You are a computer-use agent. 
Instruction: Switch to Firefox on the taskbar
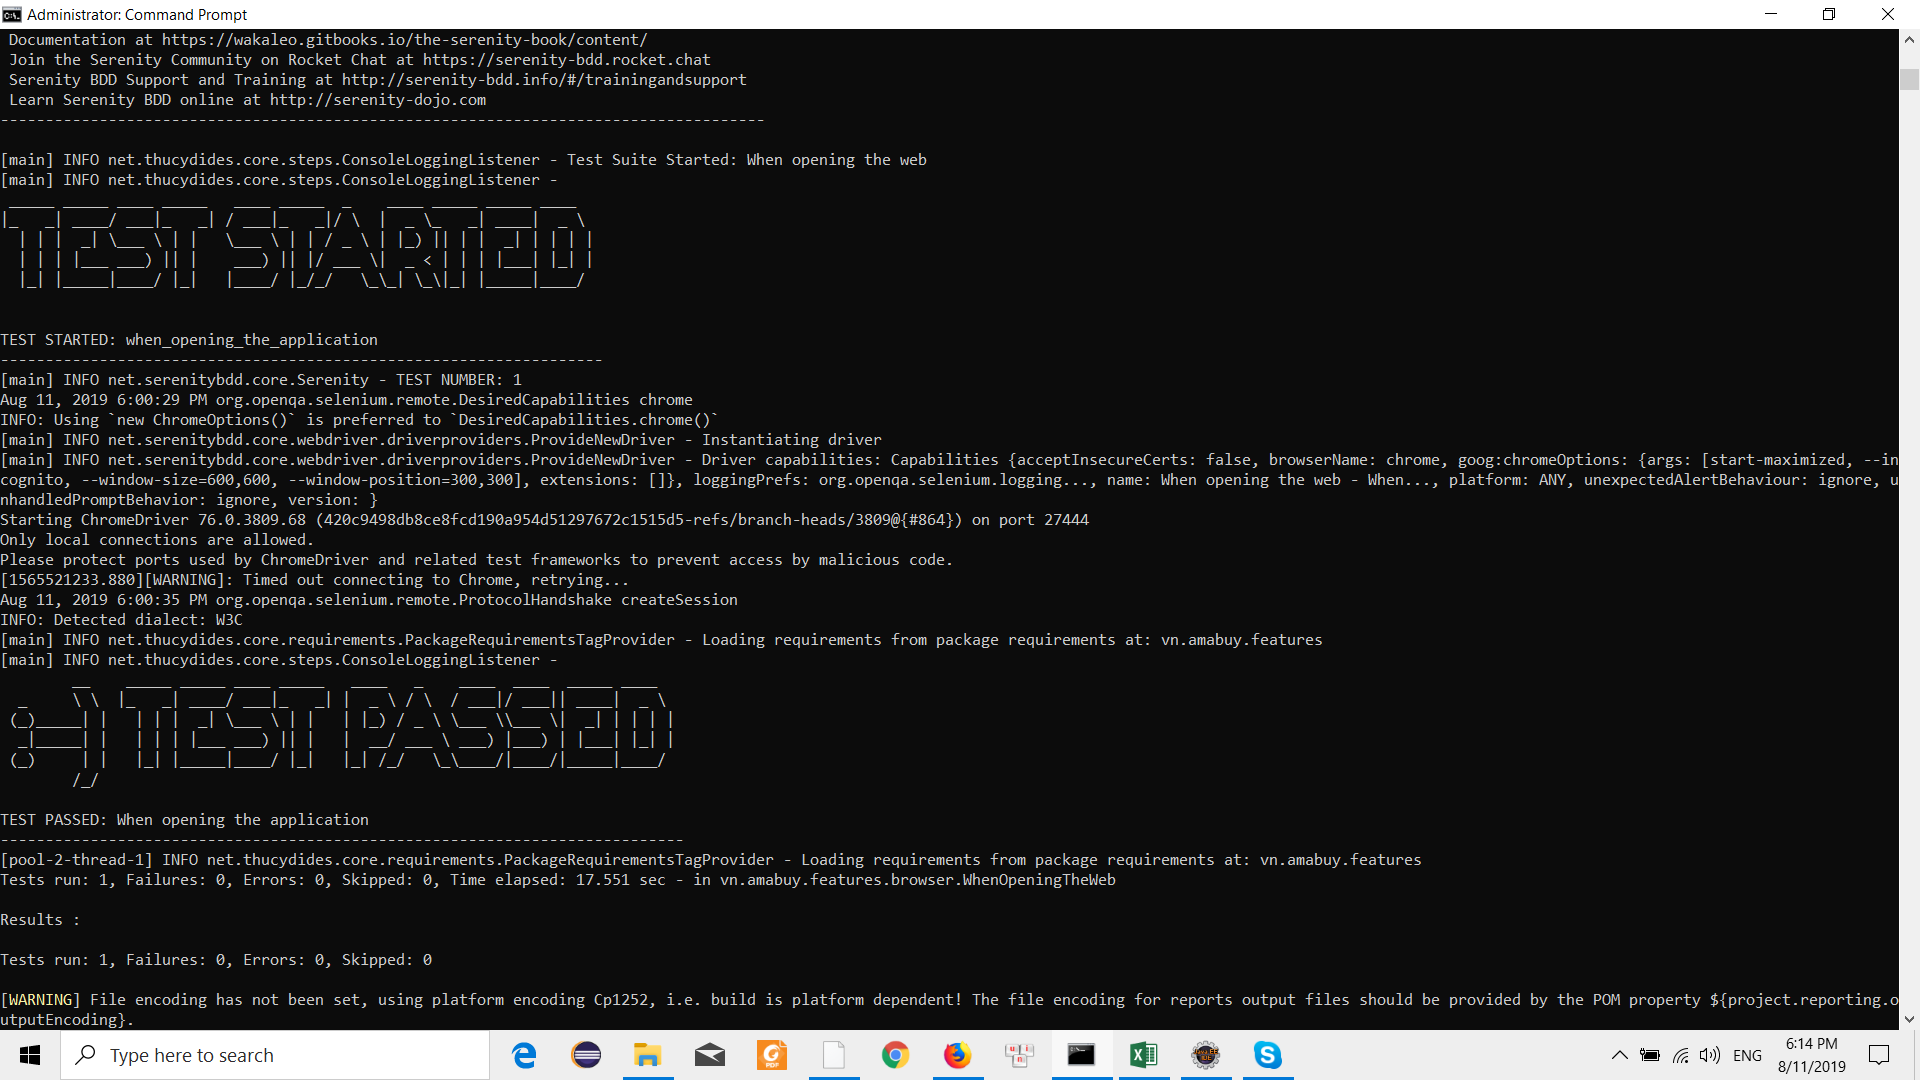pyautogui.click(x=958, y=1055)
